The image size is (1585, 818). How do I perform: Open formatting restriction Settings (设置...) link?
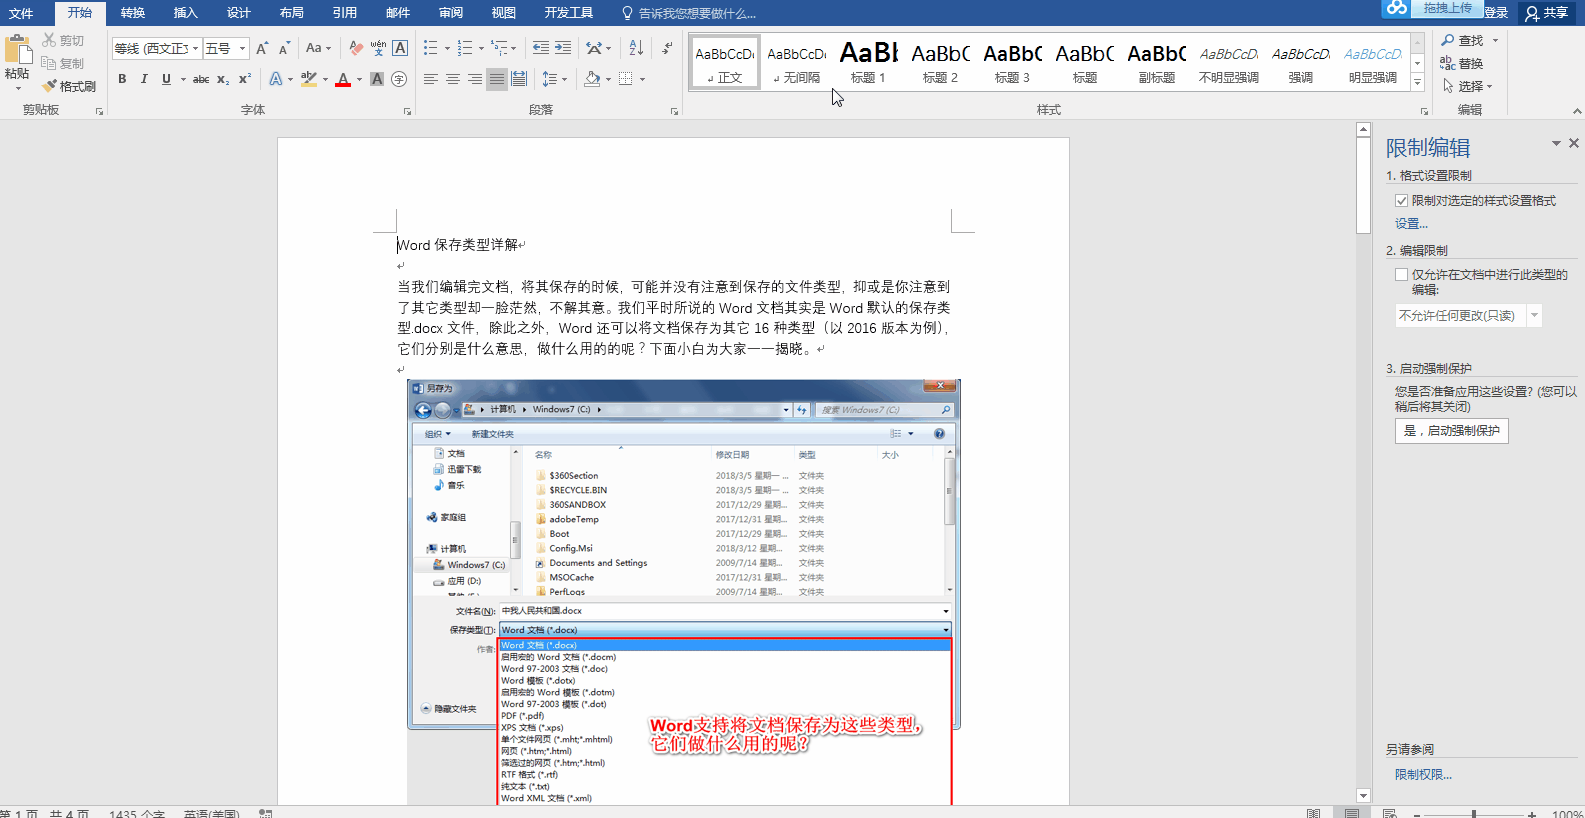coord(1411,224)
